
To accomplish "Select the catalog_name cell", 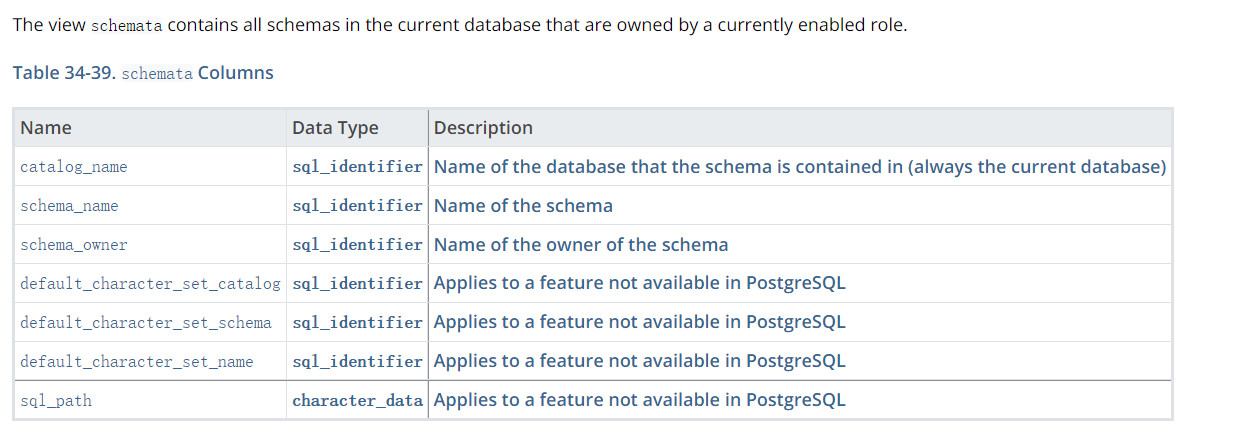I will (74, 168).
